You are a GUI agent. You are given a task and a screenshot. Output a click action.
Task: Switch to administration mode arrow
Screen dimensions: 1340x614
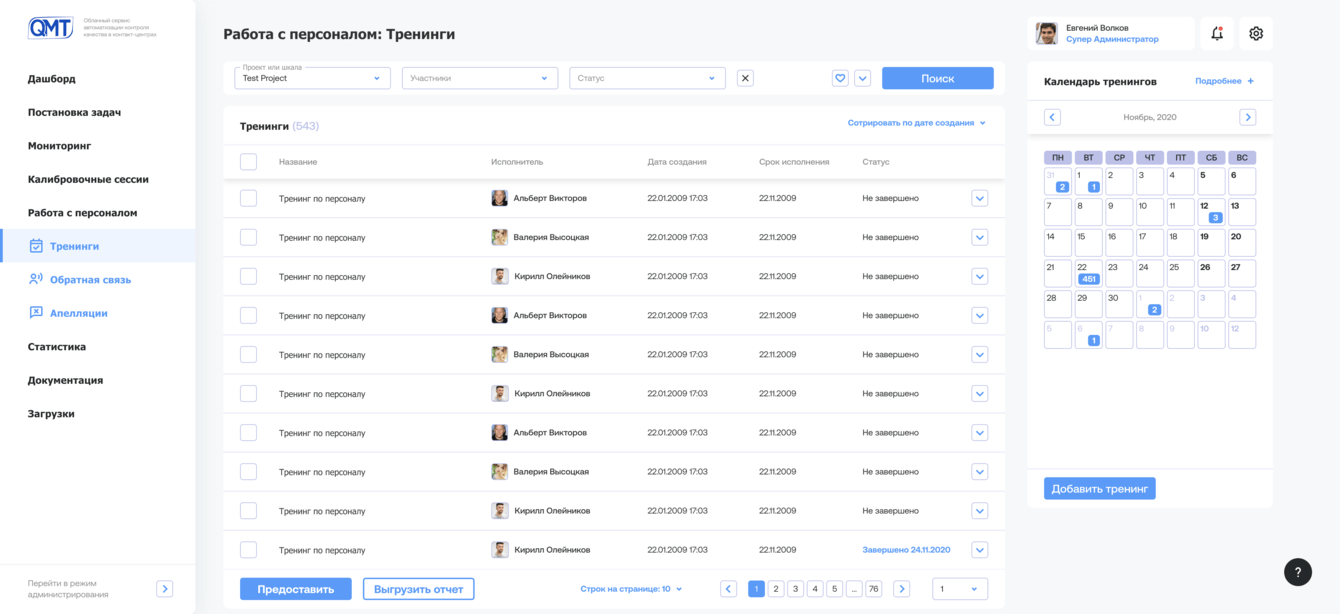pyautogui.click(x=165, y=589)
